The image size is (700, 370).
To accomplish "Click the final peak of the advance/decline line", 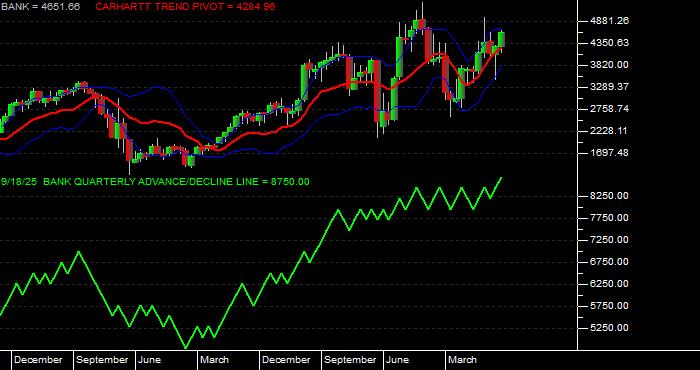I will [501, 178].
